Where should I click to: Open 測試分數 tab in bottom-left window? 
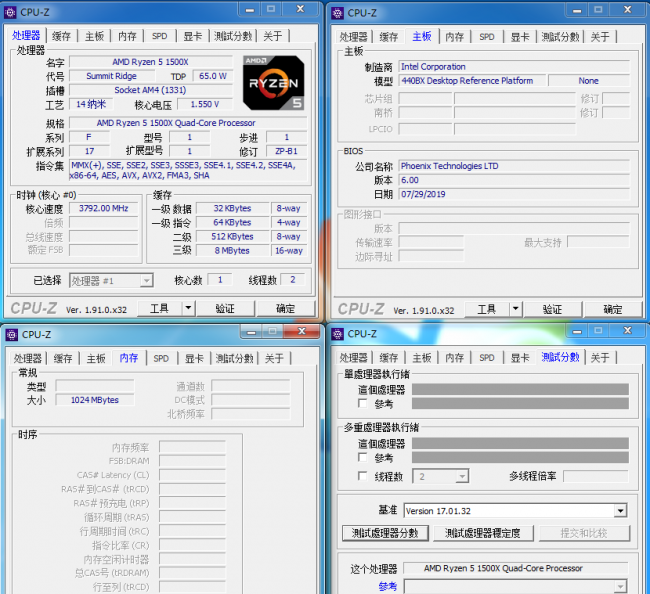(235, 358)
